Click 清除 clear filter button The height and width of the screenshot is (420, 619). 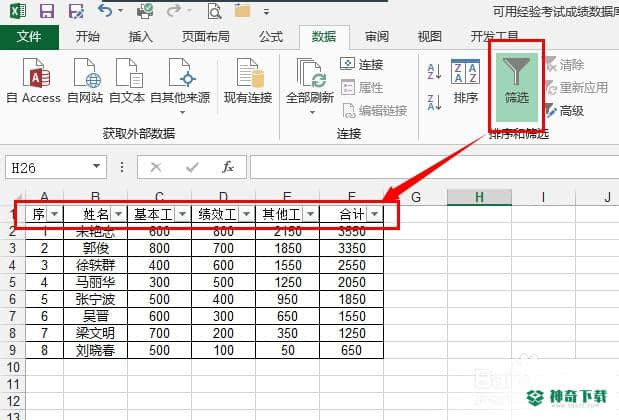tap(565, 64)
